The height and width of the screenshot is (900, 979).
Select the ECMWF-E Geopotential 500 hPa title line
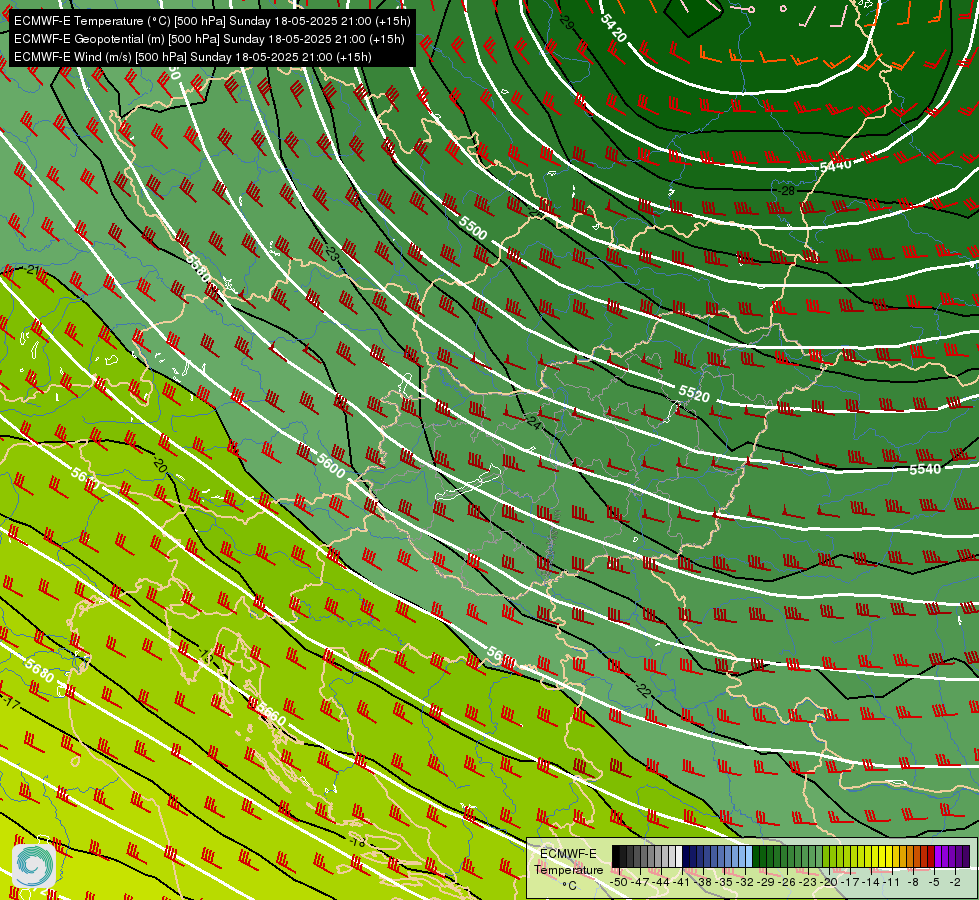pos(209,39)
